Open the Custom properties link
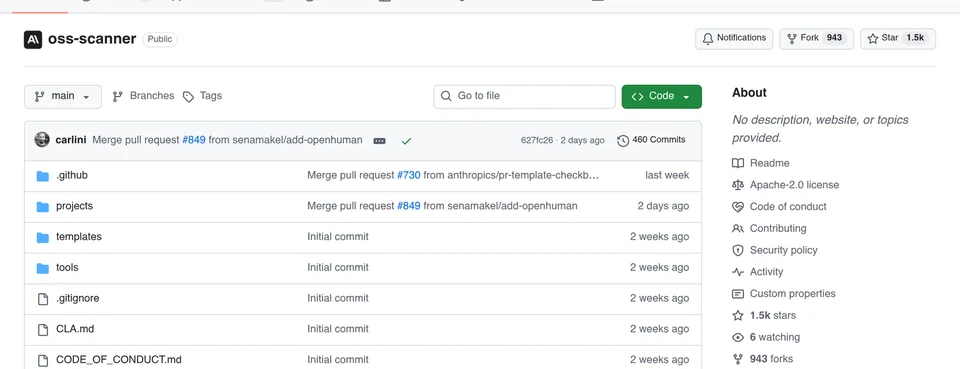 784,294
